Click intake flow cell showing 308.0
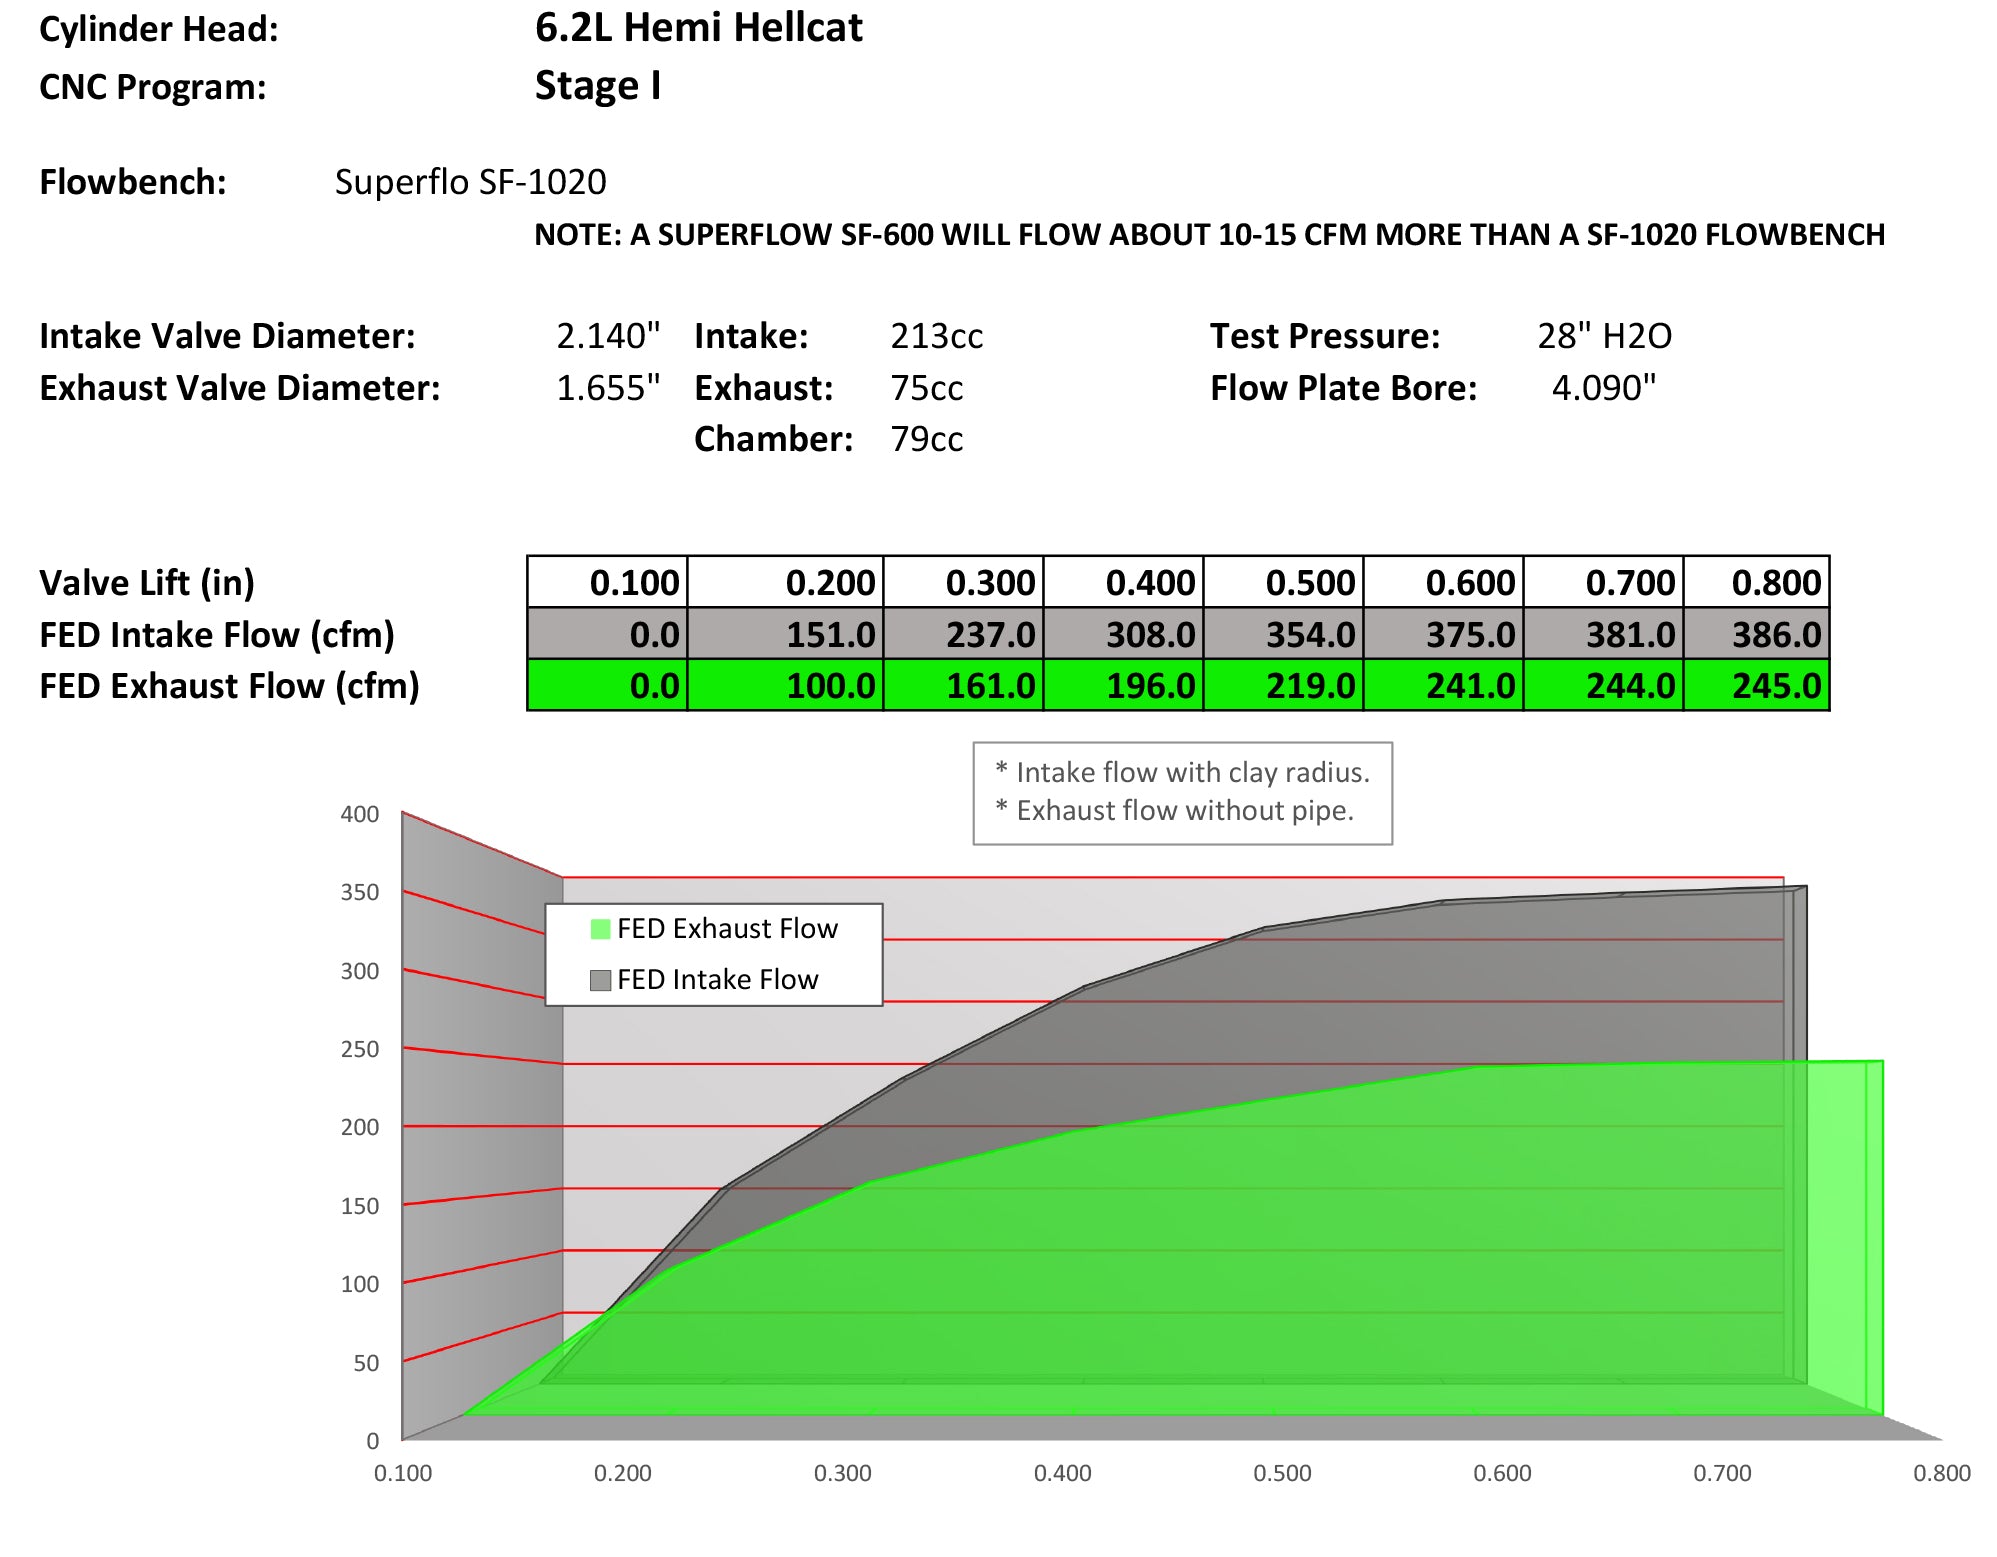Viewport: 1997px width, 1557px height. [1124, 634]
